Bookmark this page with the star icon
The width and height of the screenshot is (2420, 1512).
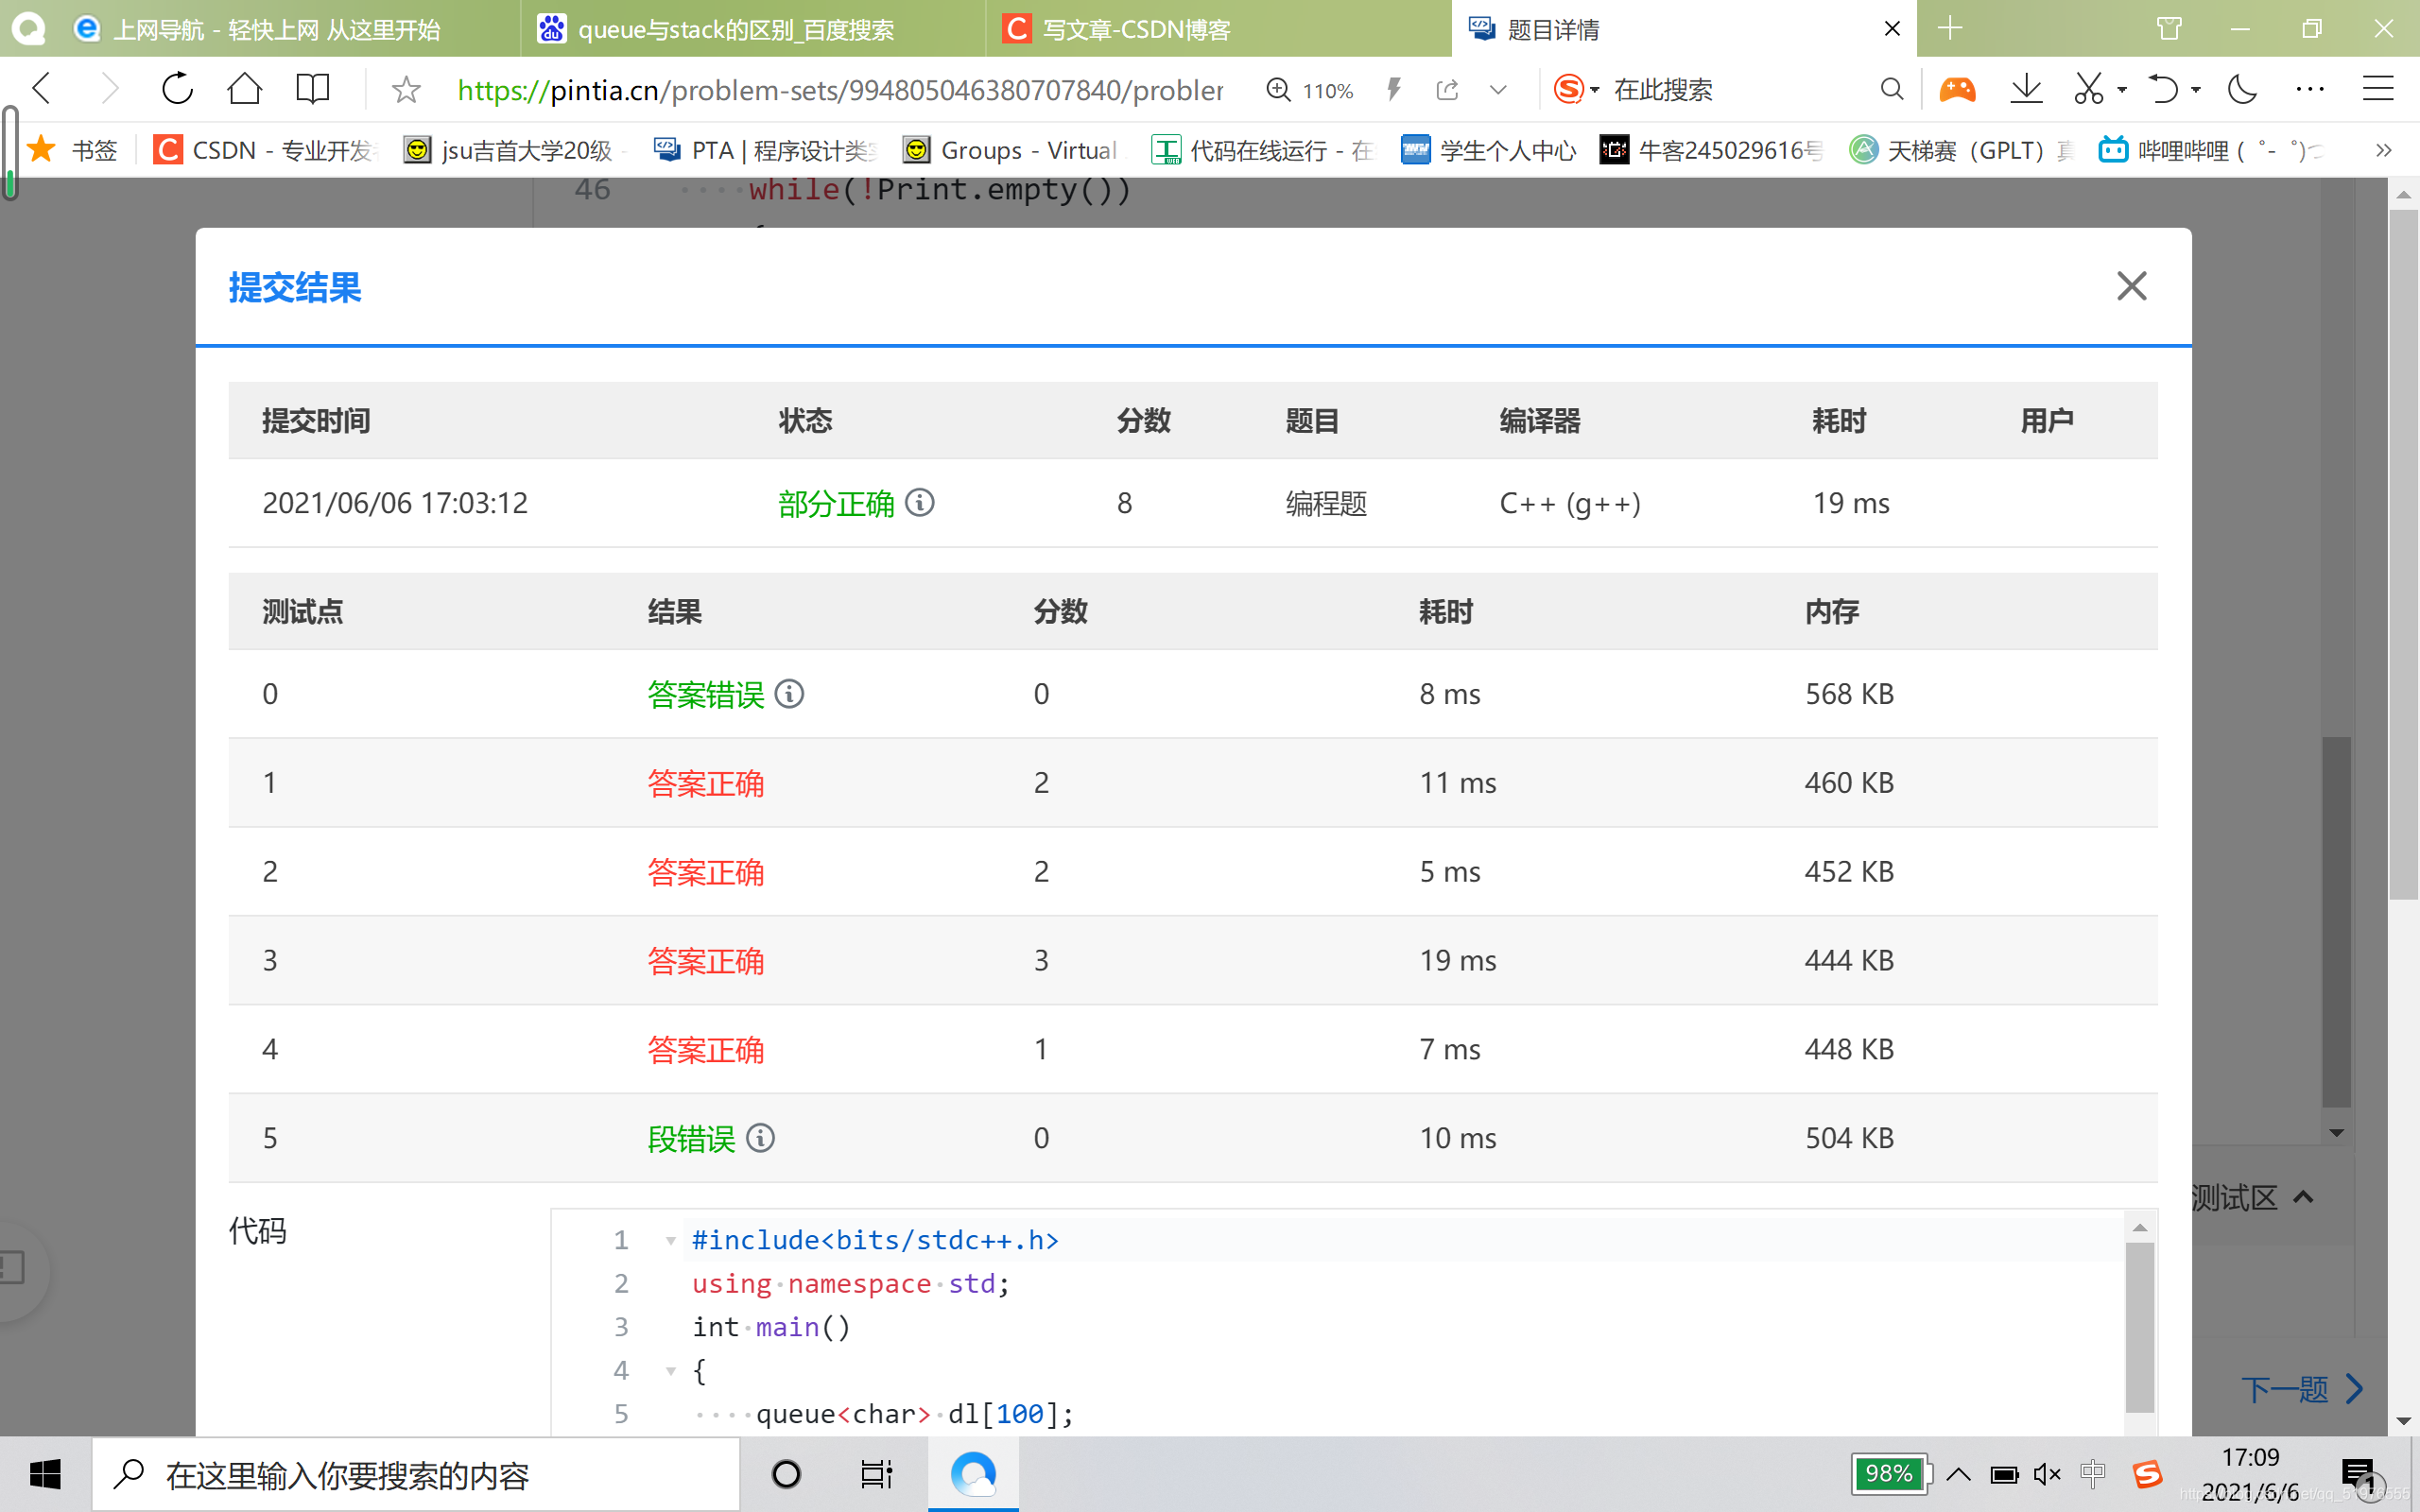(x=405, y=90)
